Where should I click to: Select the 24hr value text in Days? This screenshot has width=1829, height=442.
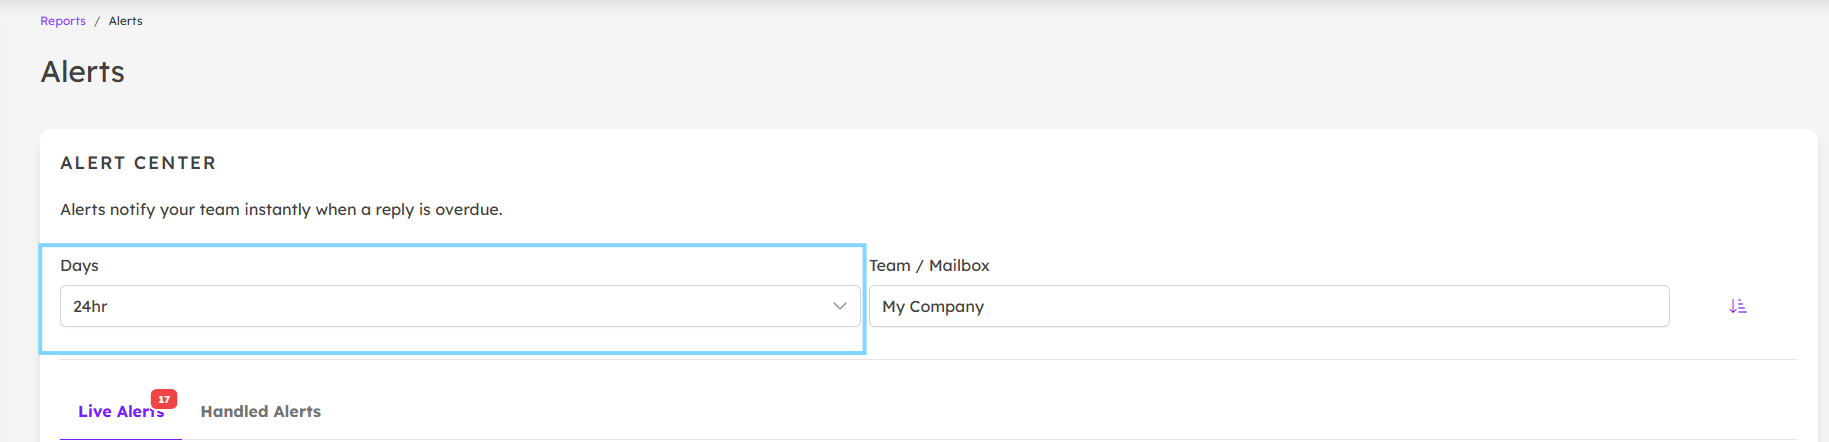[x=90, y=306]
